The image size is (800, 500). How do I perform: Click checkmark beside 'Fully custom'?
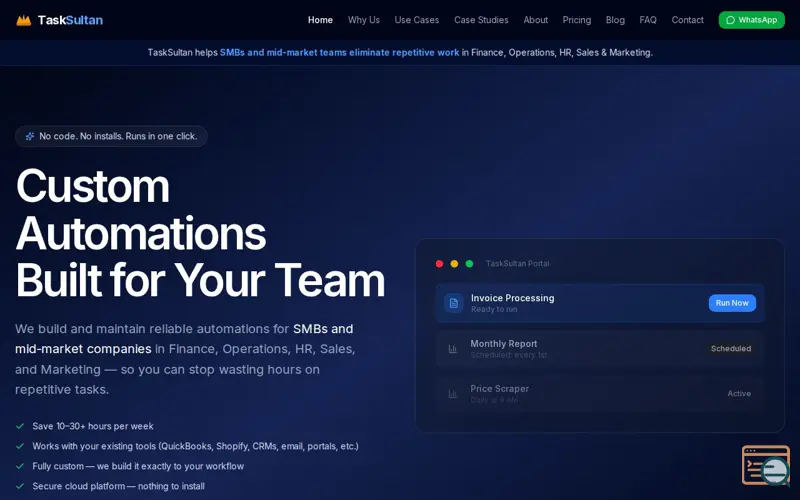[x=20, y=466]
